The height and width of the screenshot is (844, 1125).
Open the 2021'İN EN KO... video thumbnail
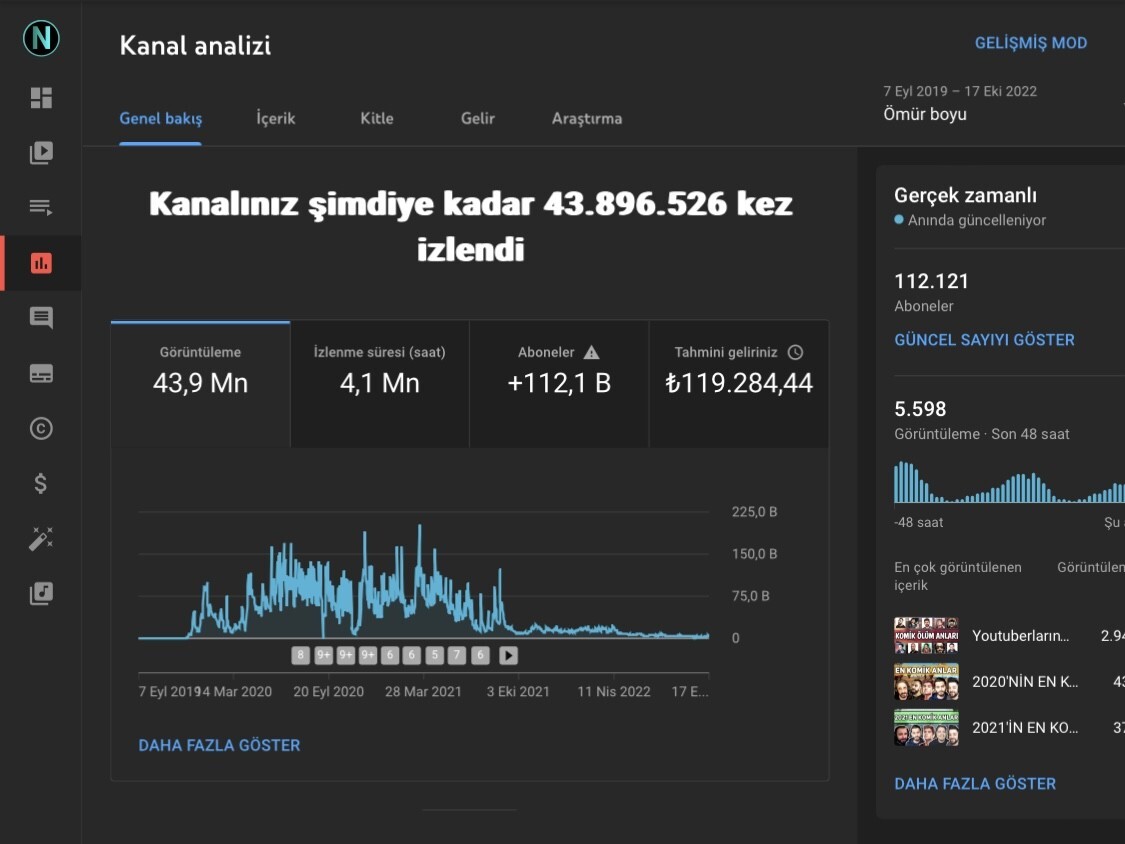[x=926, y=727]
